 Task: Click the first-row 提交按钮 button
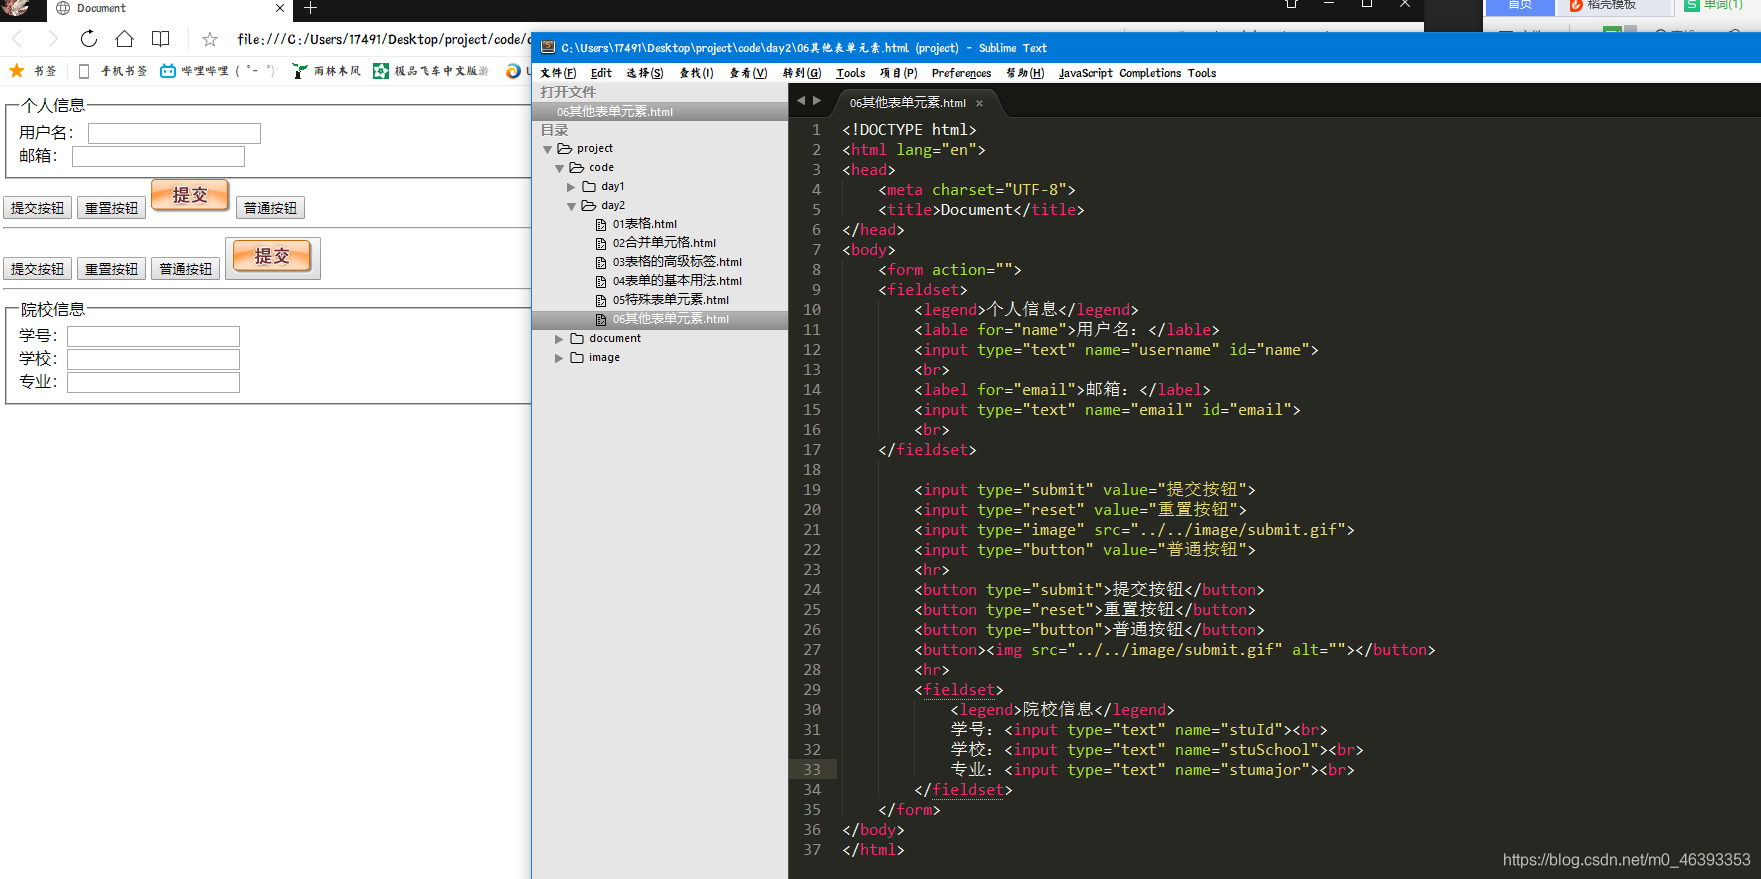[x=38, y=208]
